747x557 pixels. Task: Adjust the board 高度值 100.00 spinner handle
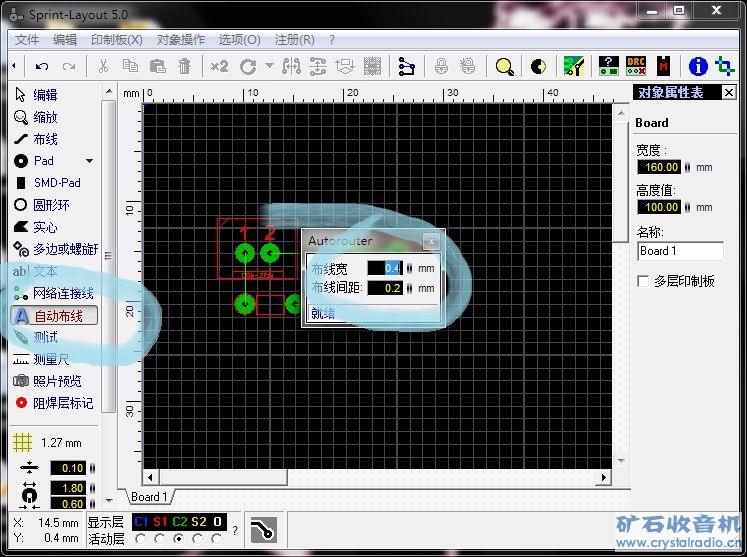click(x=687, y=207)
